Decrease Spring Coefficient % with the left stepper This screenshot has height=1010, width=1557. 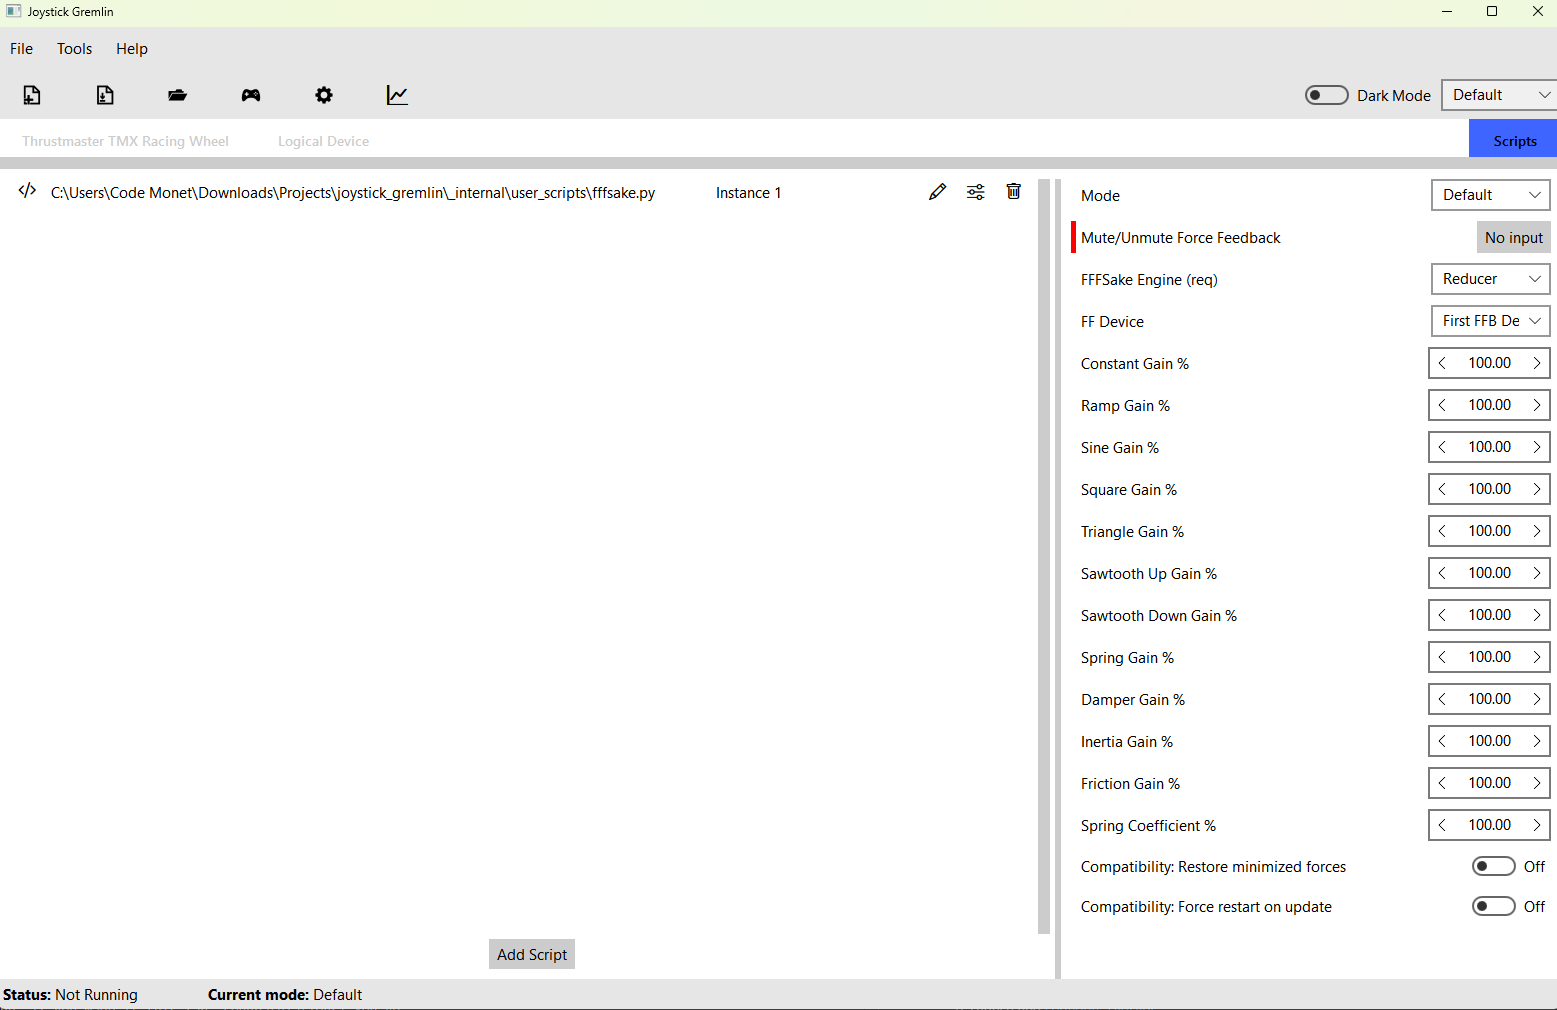pyautogui.click(x=1442, y=825)
